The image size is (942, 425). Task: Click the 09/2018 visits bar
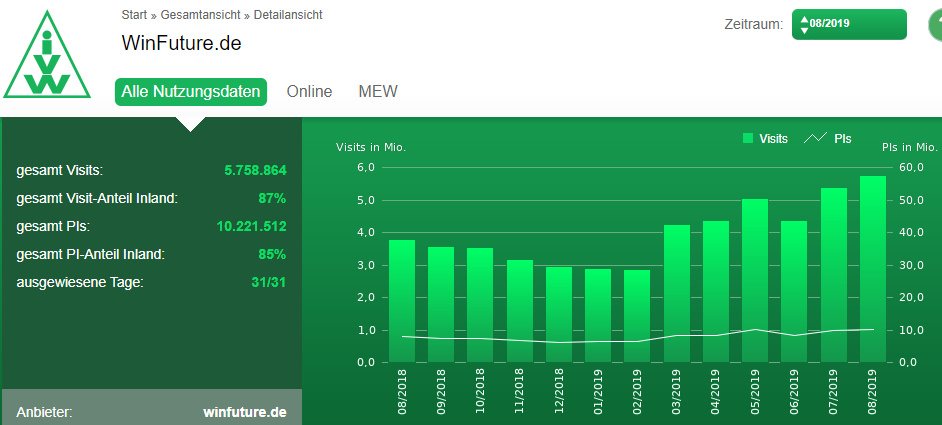click(x=441, y=305)
